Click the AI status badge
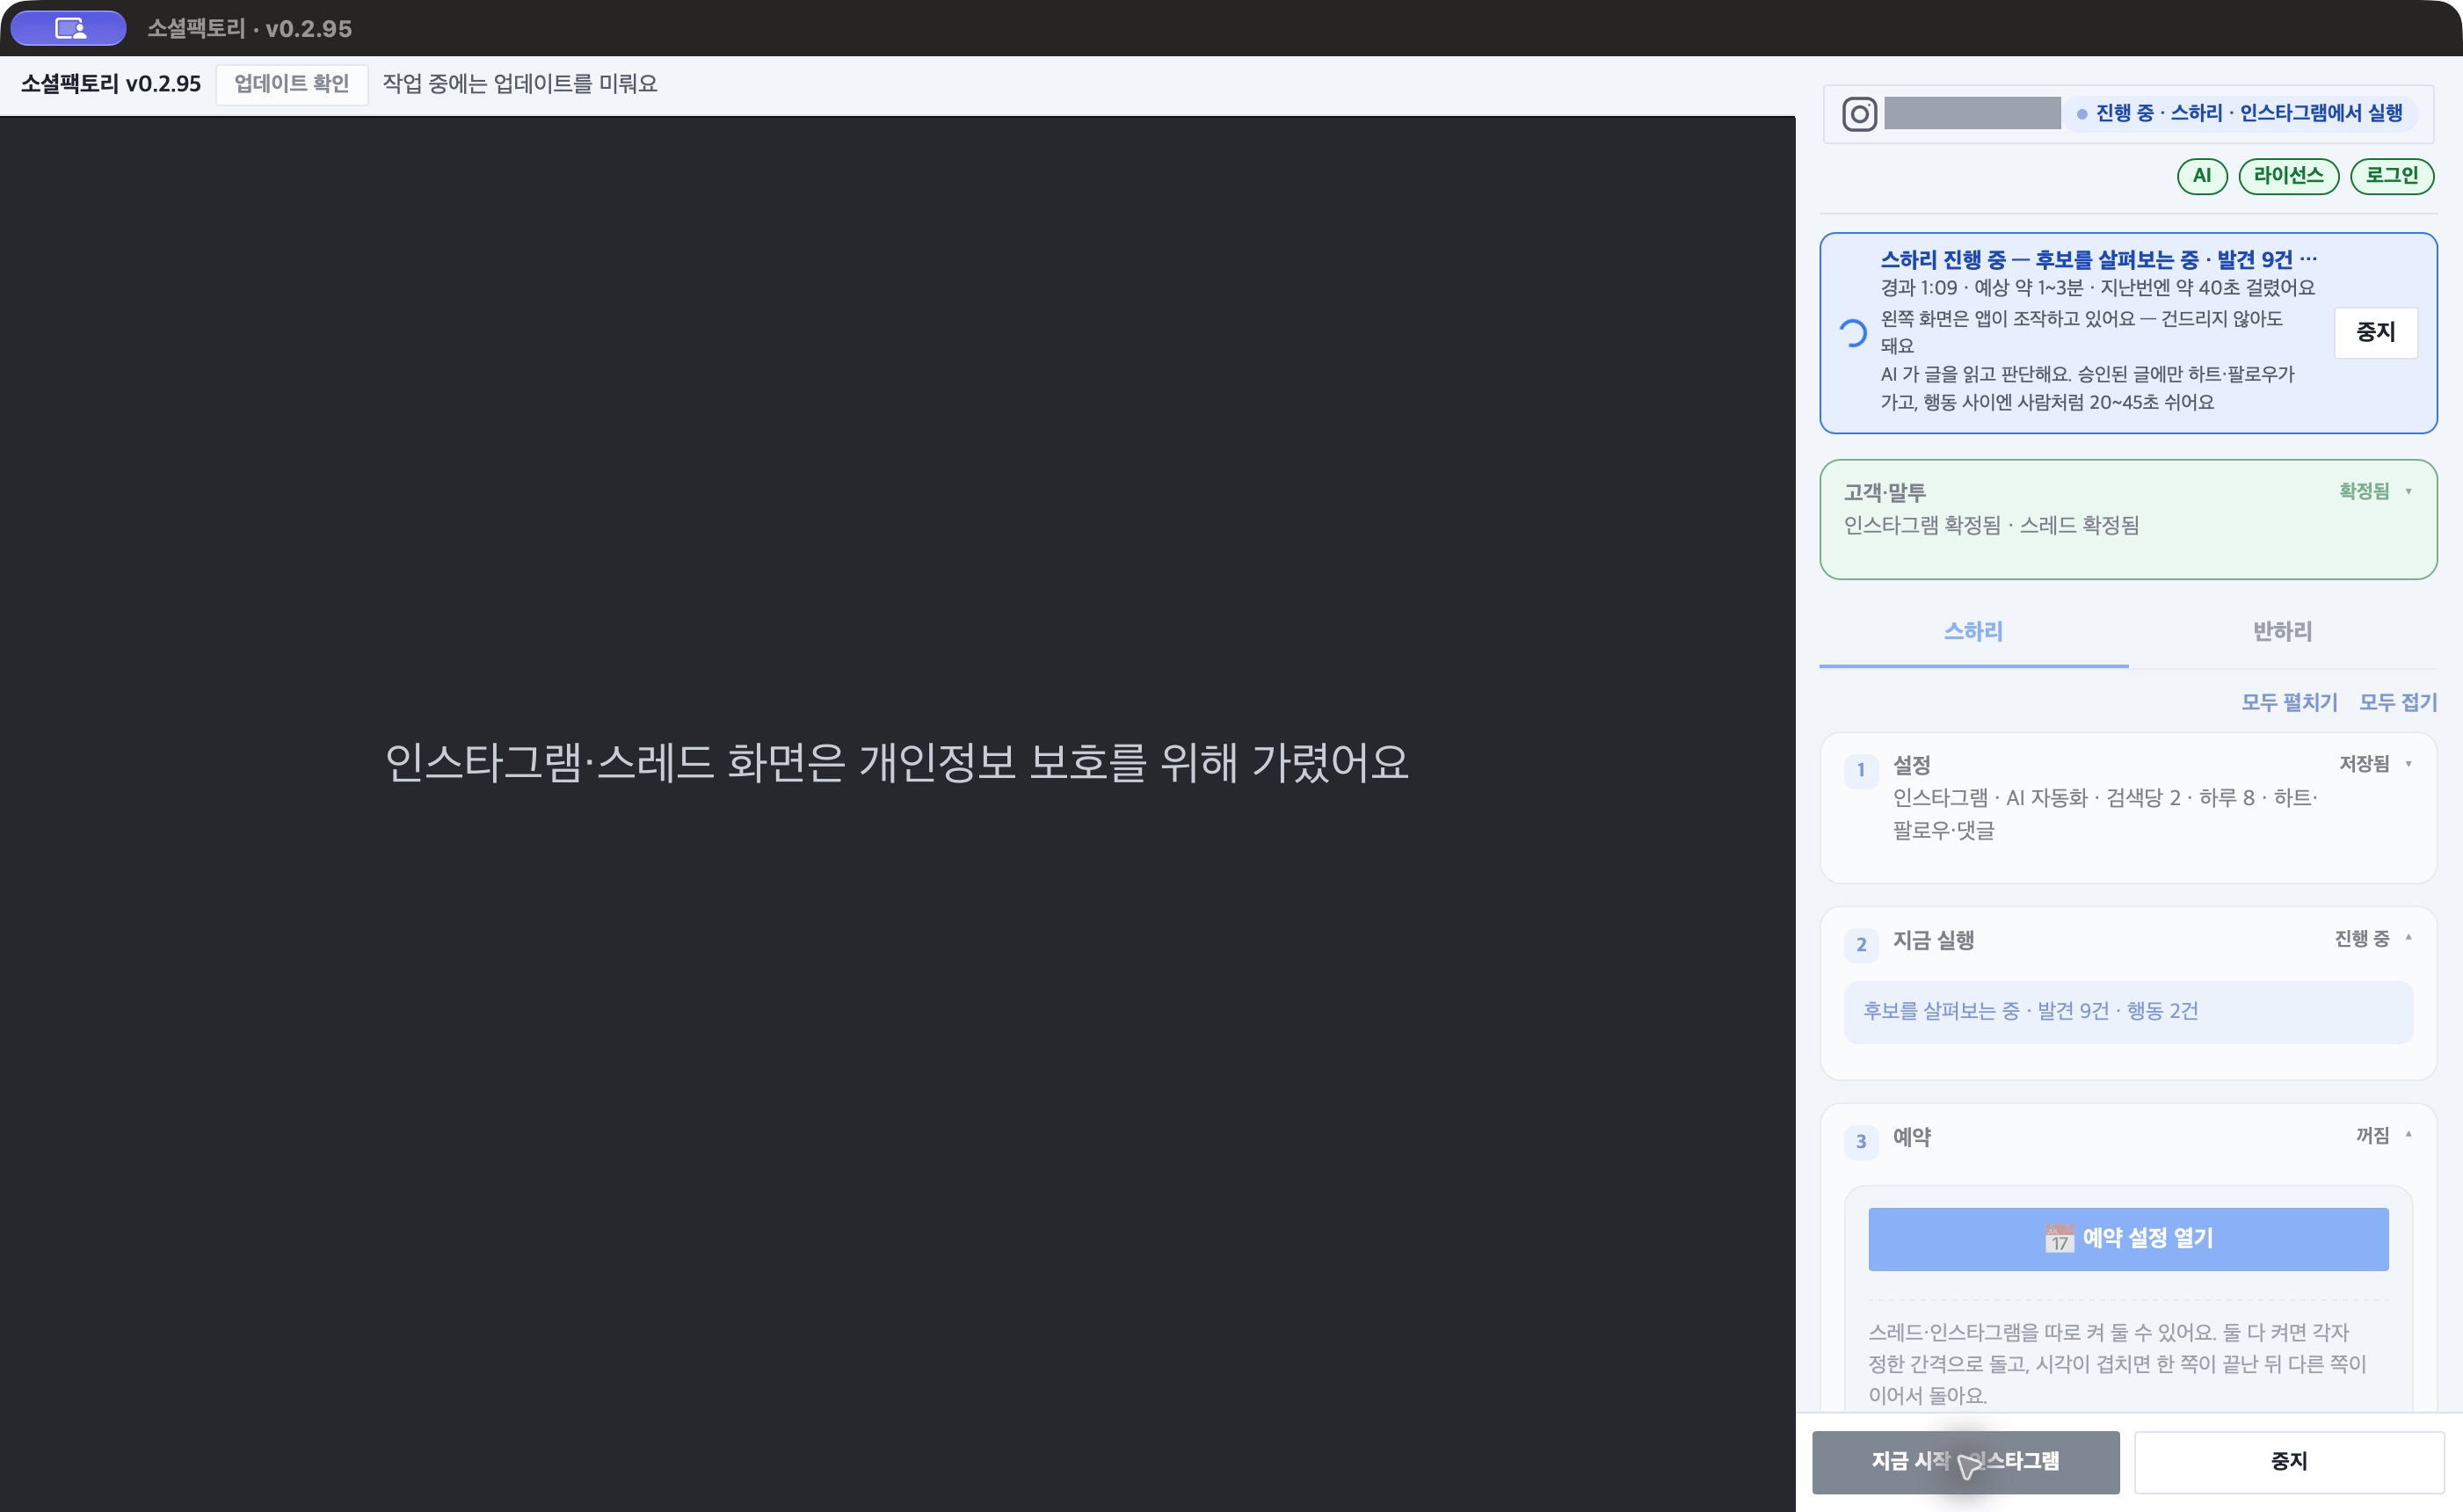The height and width of the screenshot is (1512, 2463). pos(2201,176)
